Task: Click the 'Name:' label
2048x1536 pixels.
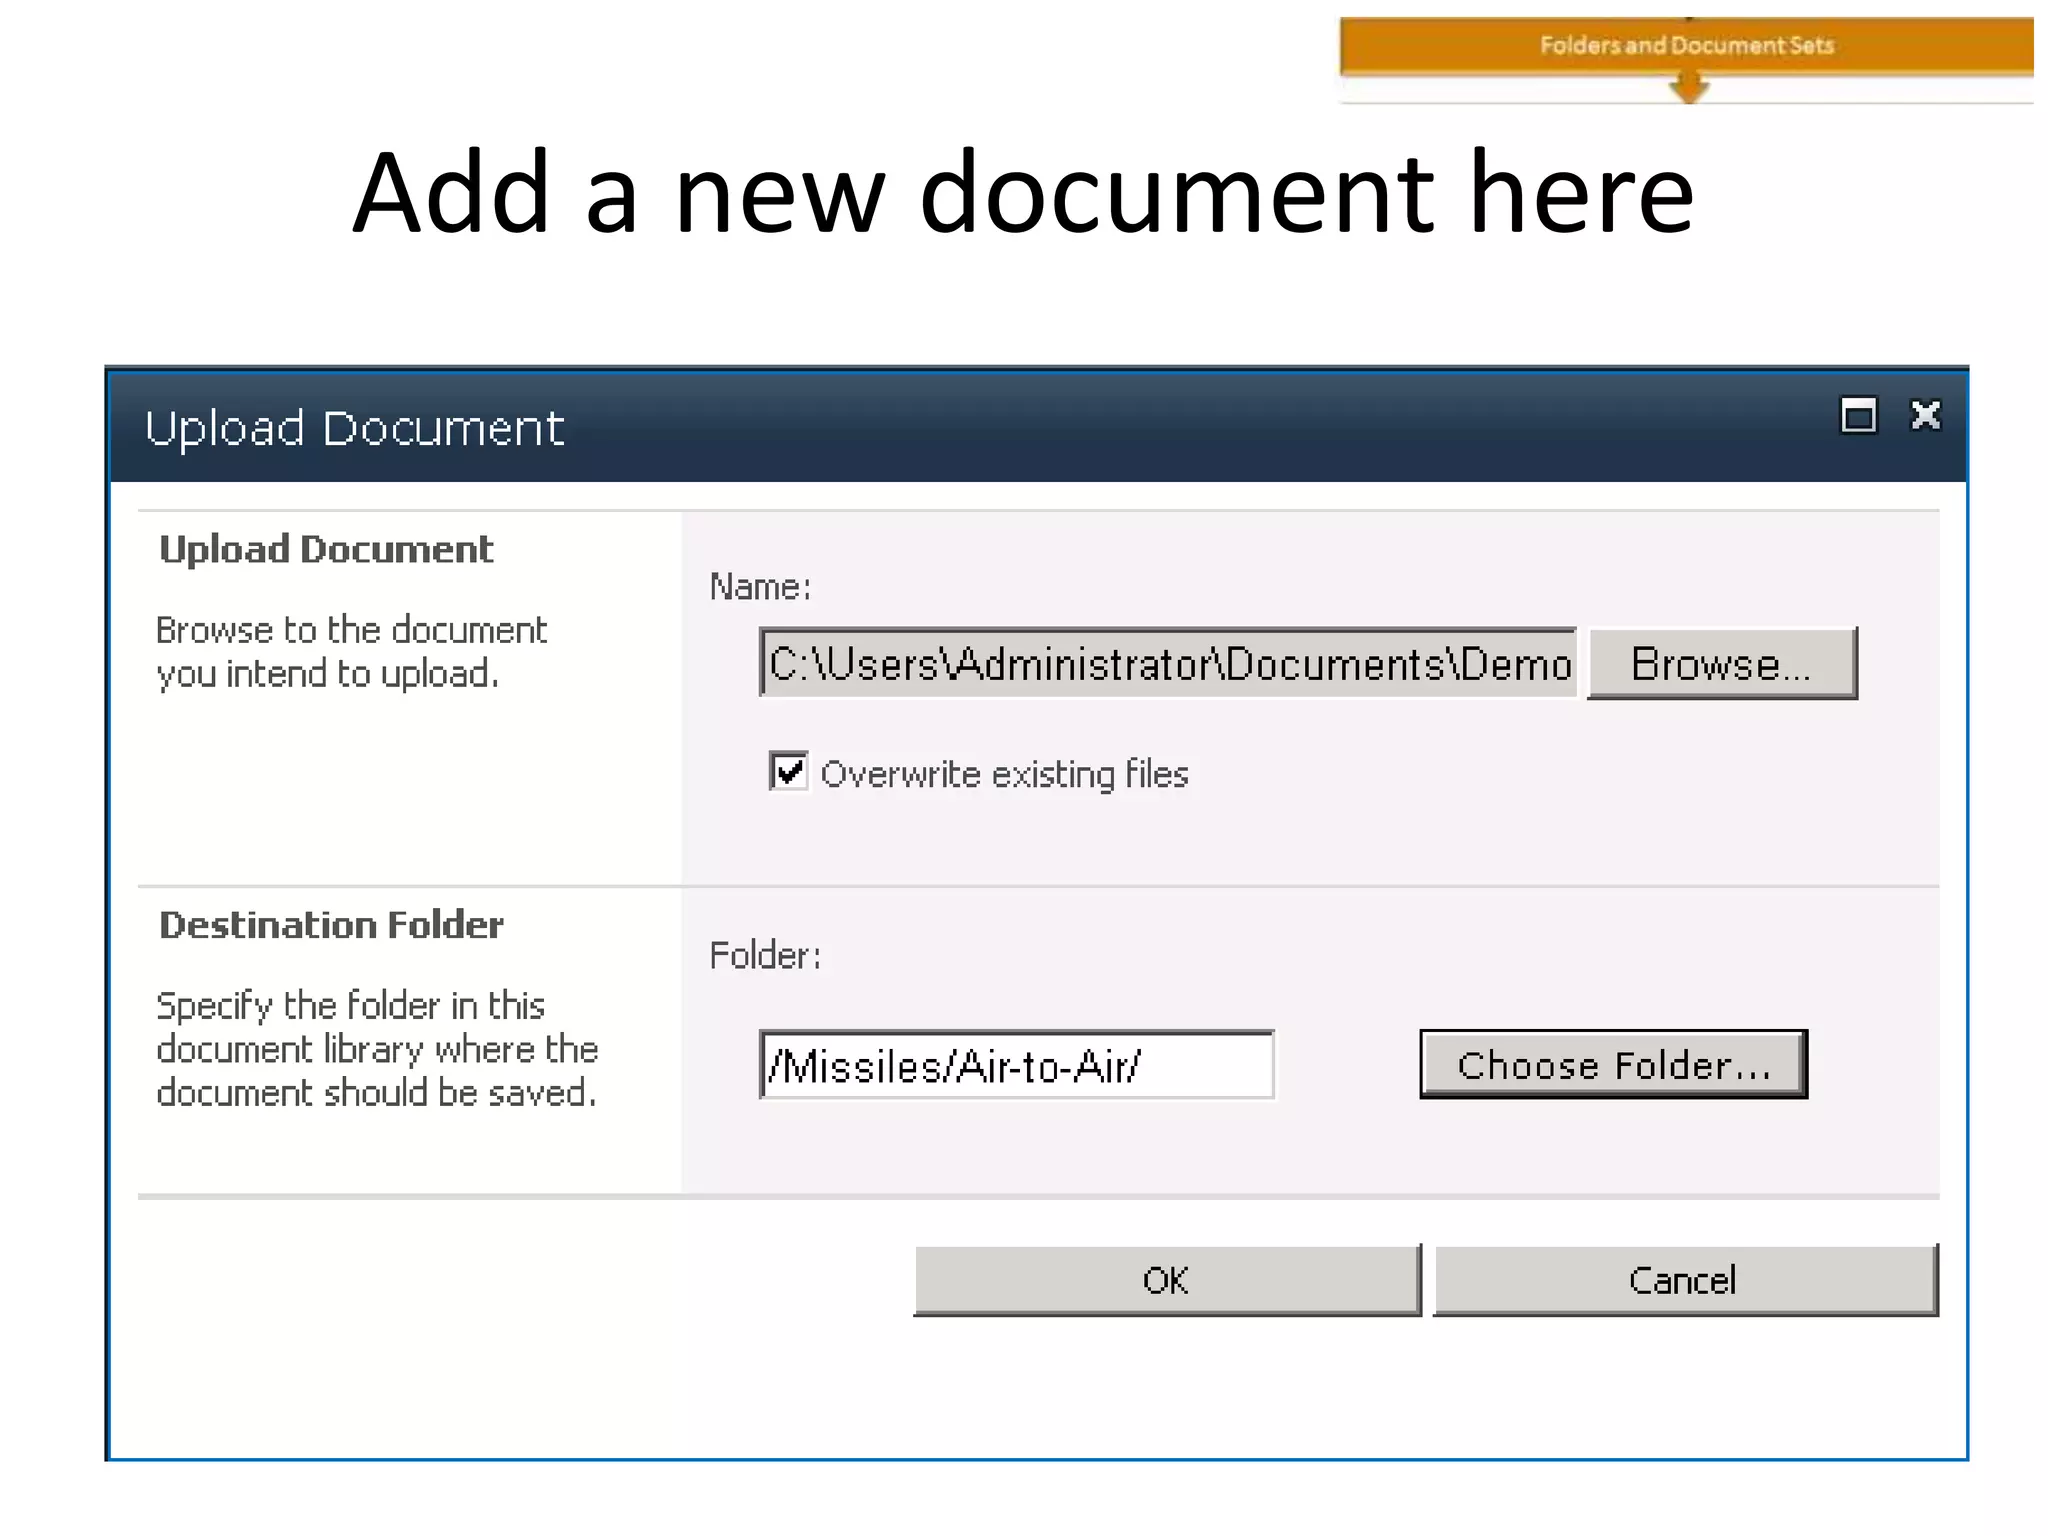Action: coord(760,586)
